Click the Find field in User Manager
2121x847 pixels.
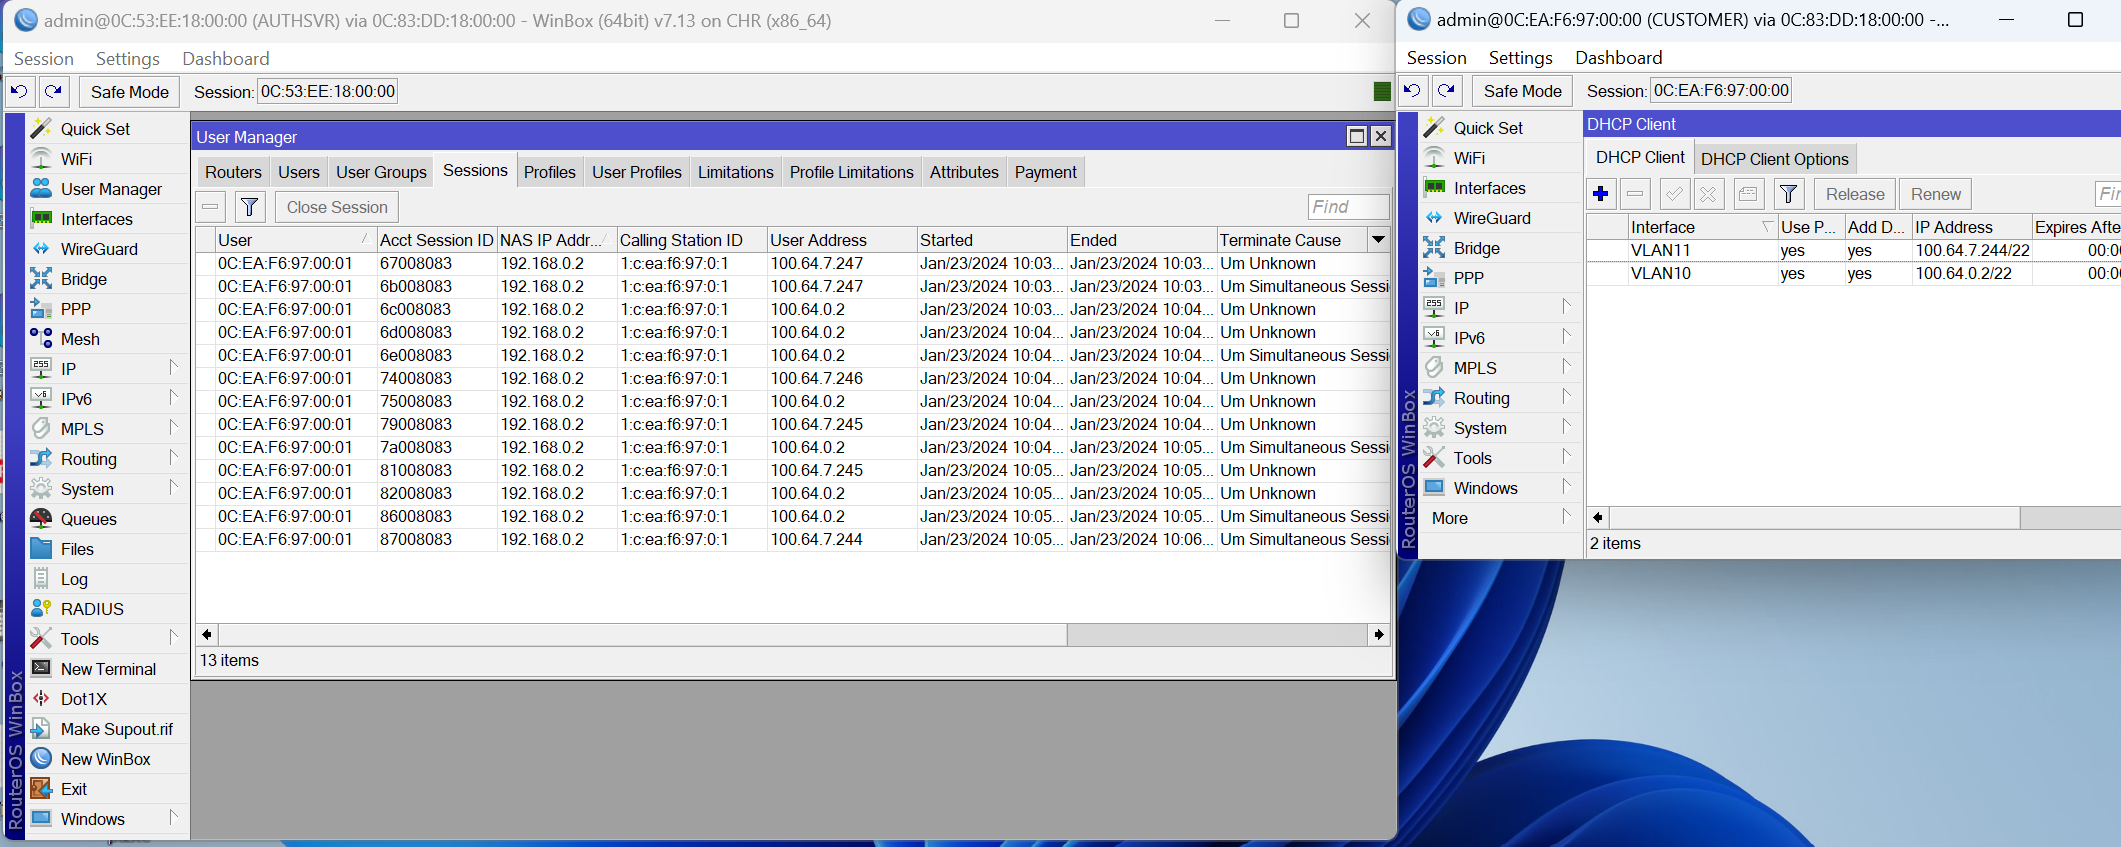(1348, 207)
